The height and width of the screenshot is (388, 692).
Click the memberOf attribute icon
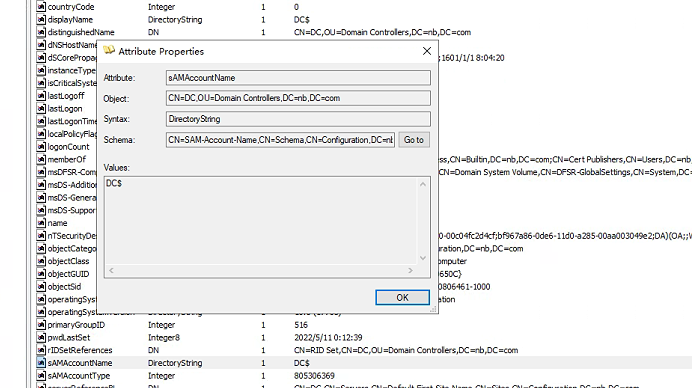[41, 159]
